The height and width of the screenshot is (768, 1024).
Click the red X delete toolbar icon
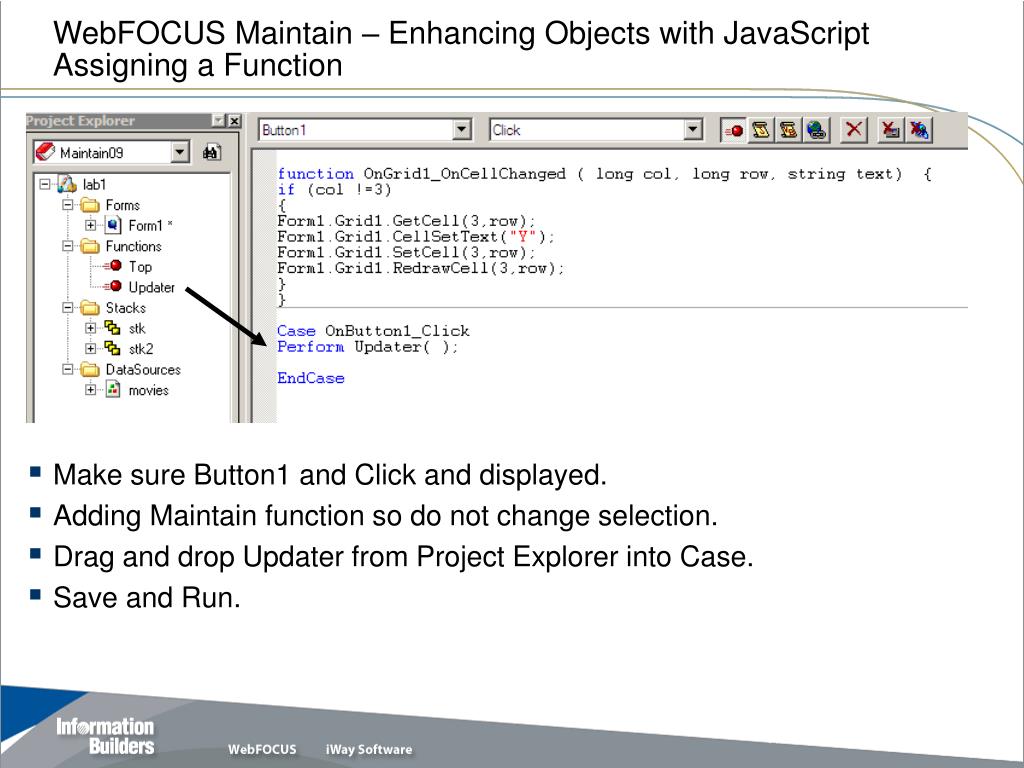click(854, 129)
